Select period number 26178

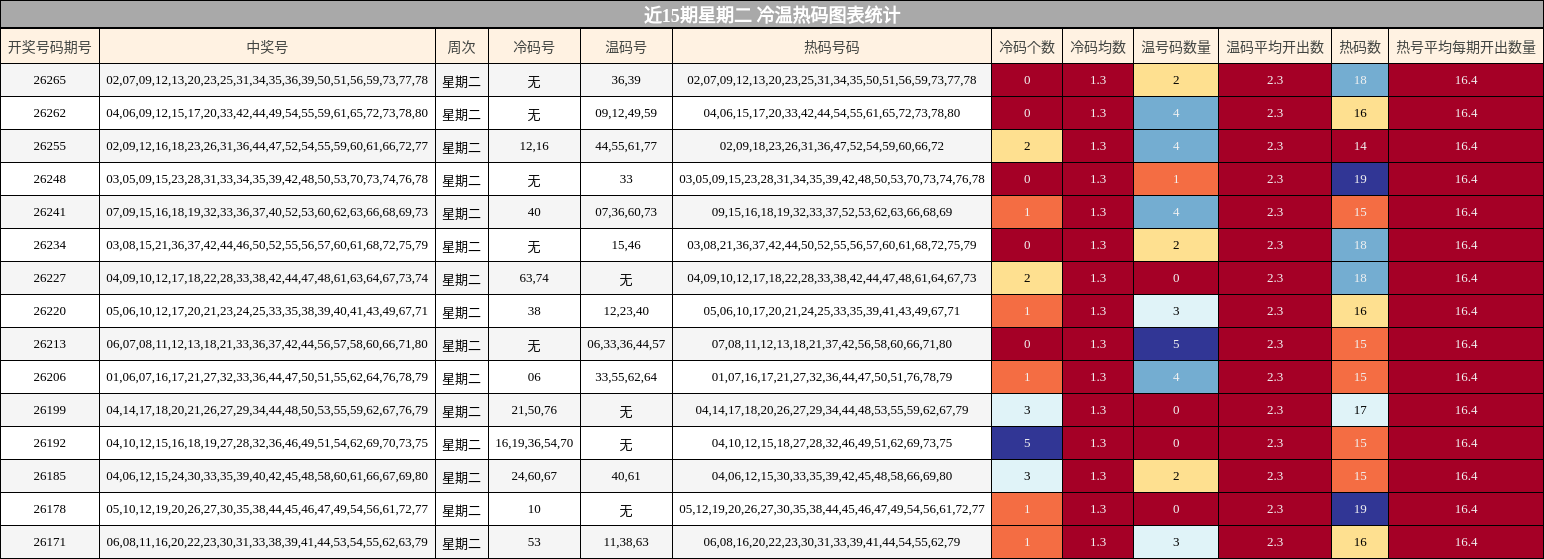[x=50, y=509]
